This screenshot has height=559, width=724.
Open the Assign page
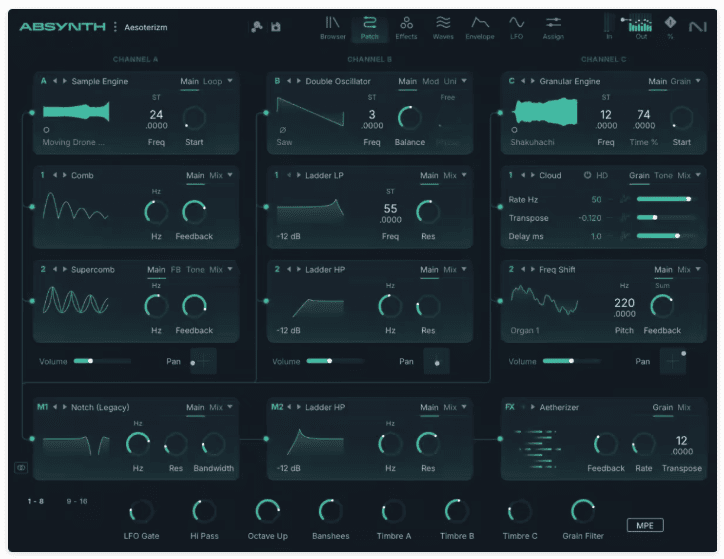click(553, 28)
